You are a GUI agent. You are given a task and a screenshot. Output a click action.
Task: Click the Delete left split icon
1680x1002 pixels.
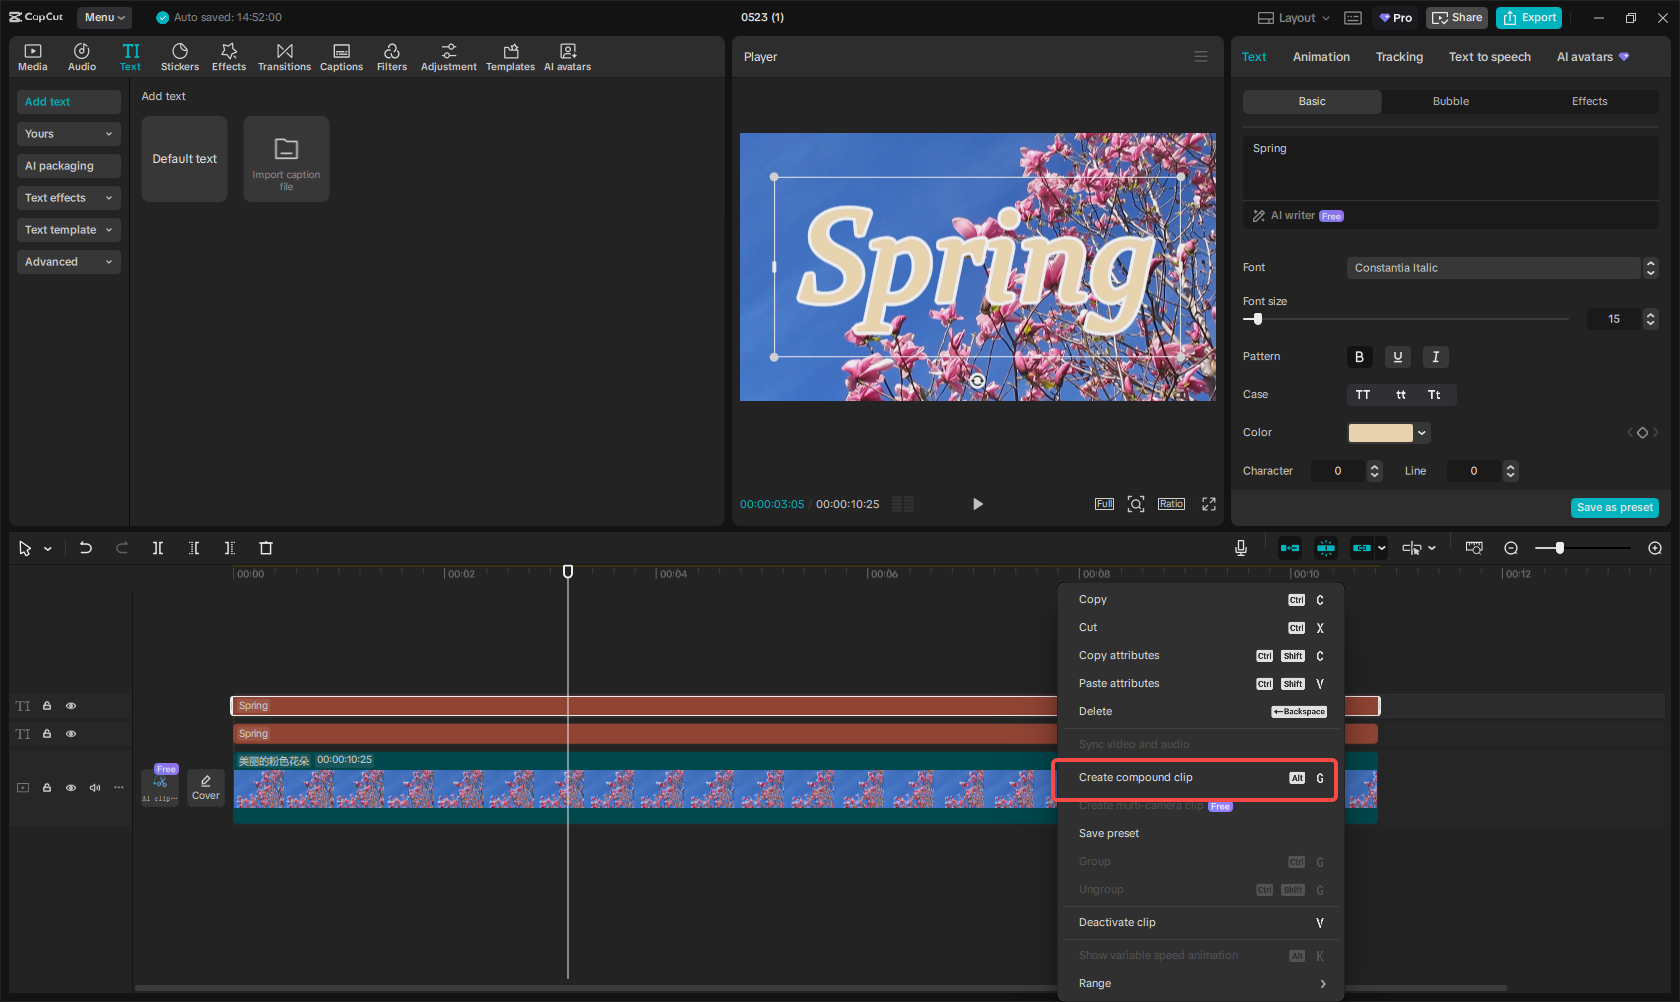[194, 548]
